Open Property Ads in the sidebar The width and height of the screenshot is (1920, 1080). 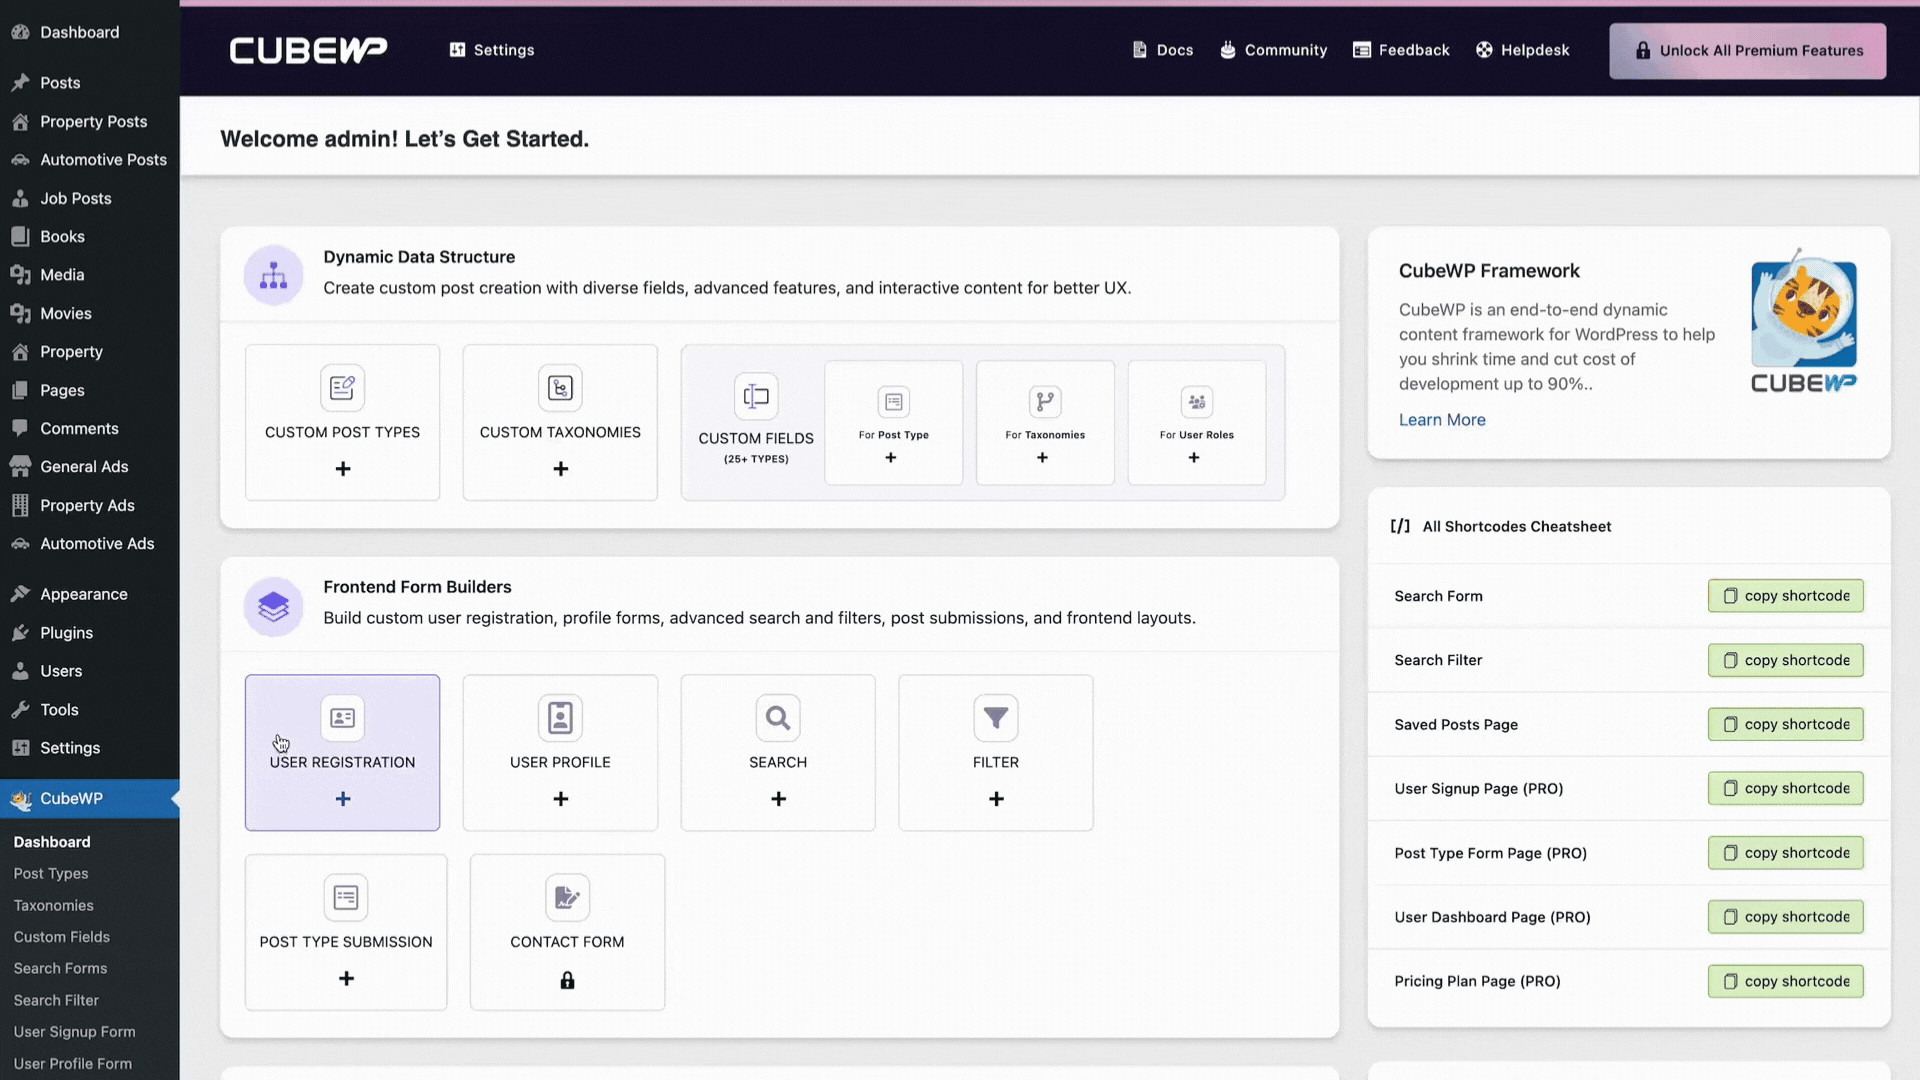tap(90, 505)
